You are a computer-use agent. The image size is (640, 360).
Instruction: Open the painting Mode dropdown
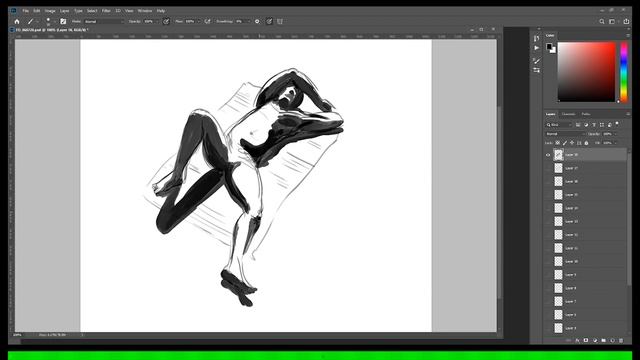pos(104,21)
